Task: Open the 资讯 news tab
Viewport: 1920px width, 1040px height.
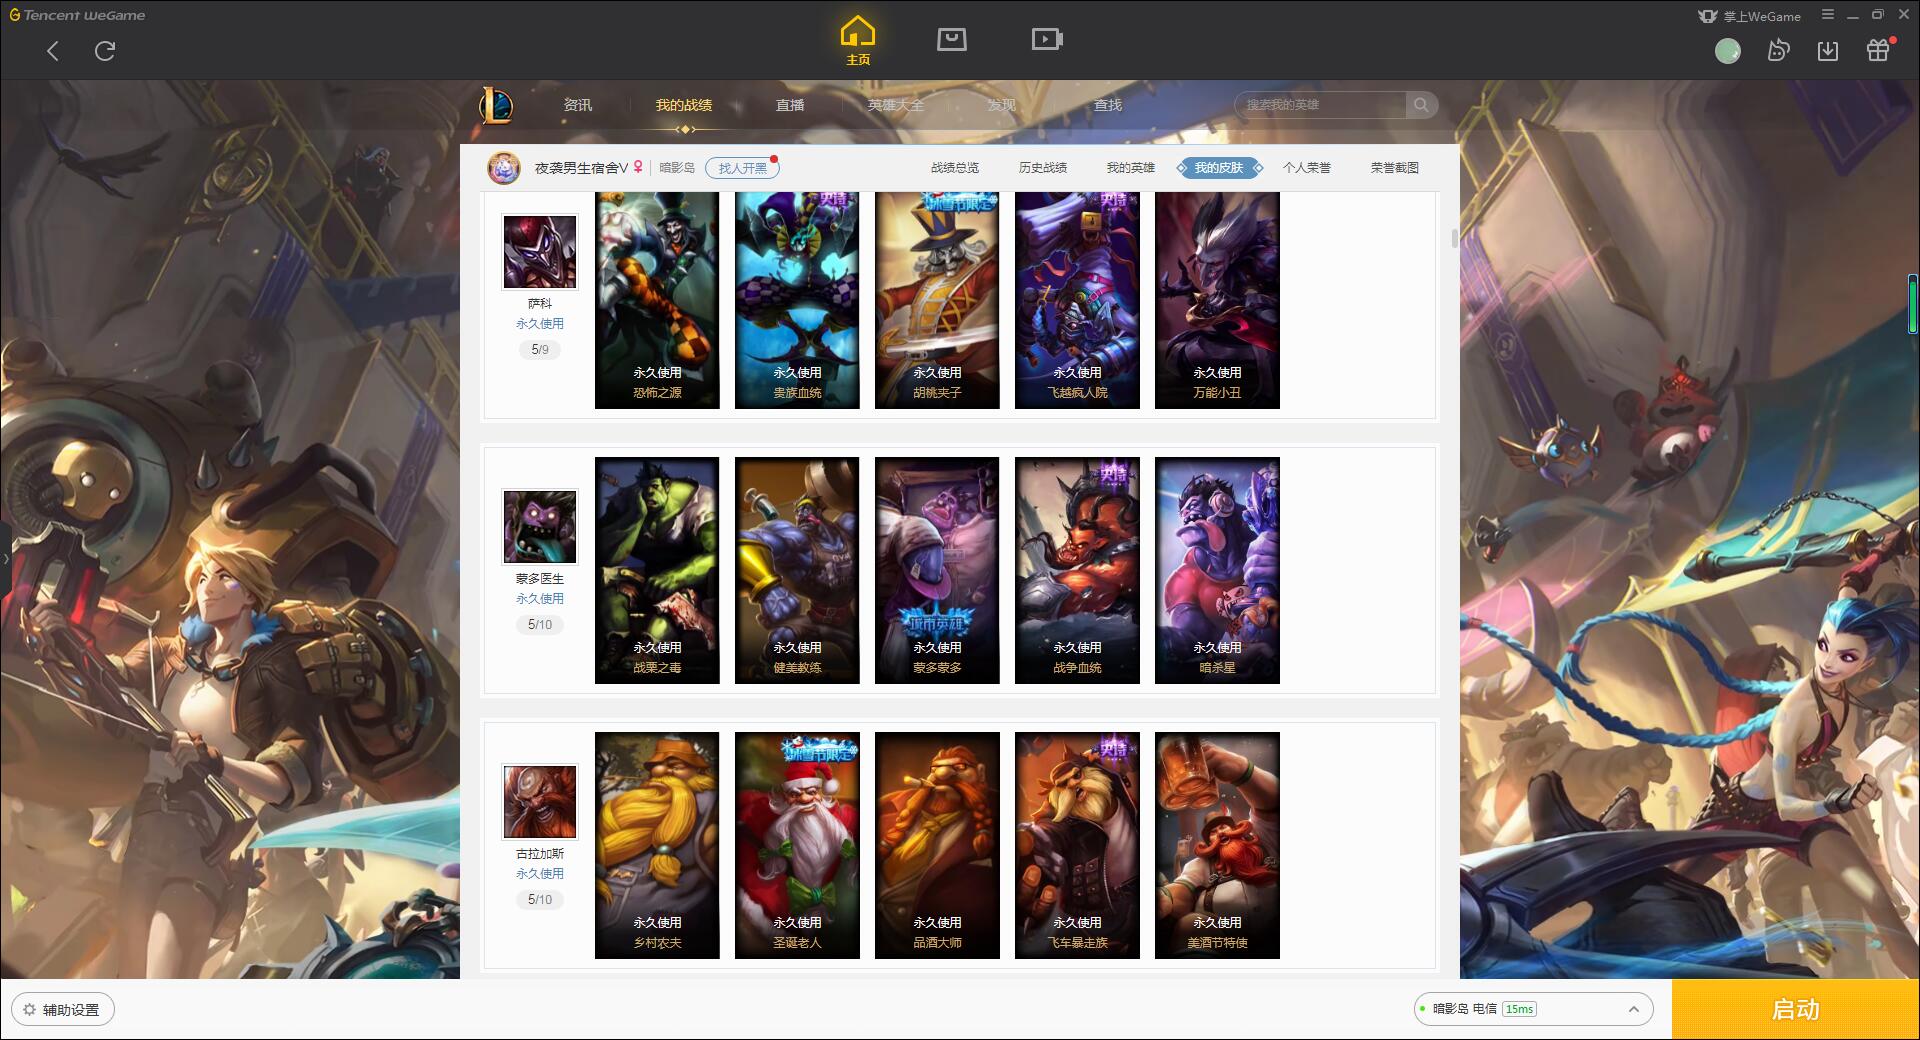Action: (577, 105)
